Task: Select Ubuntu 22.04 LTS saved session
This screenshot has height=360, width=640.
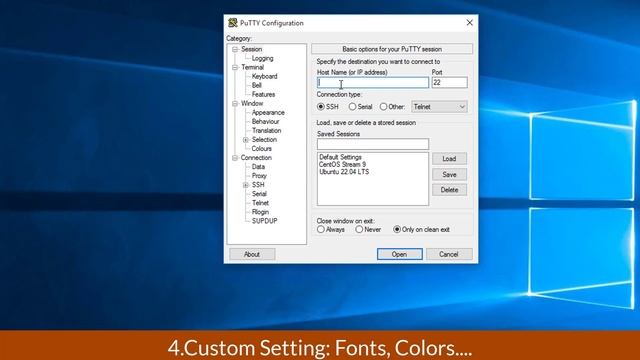Action: (344, 172)
